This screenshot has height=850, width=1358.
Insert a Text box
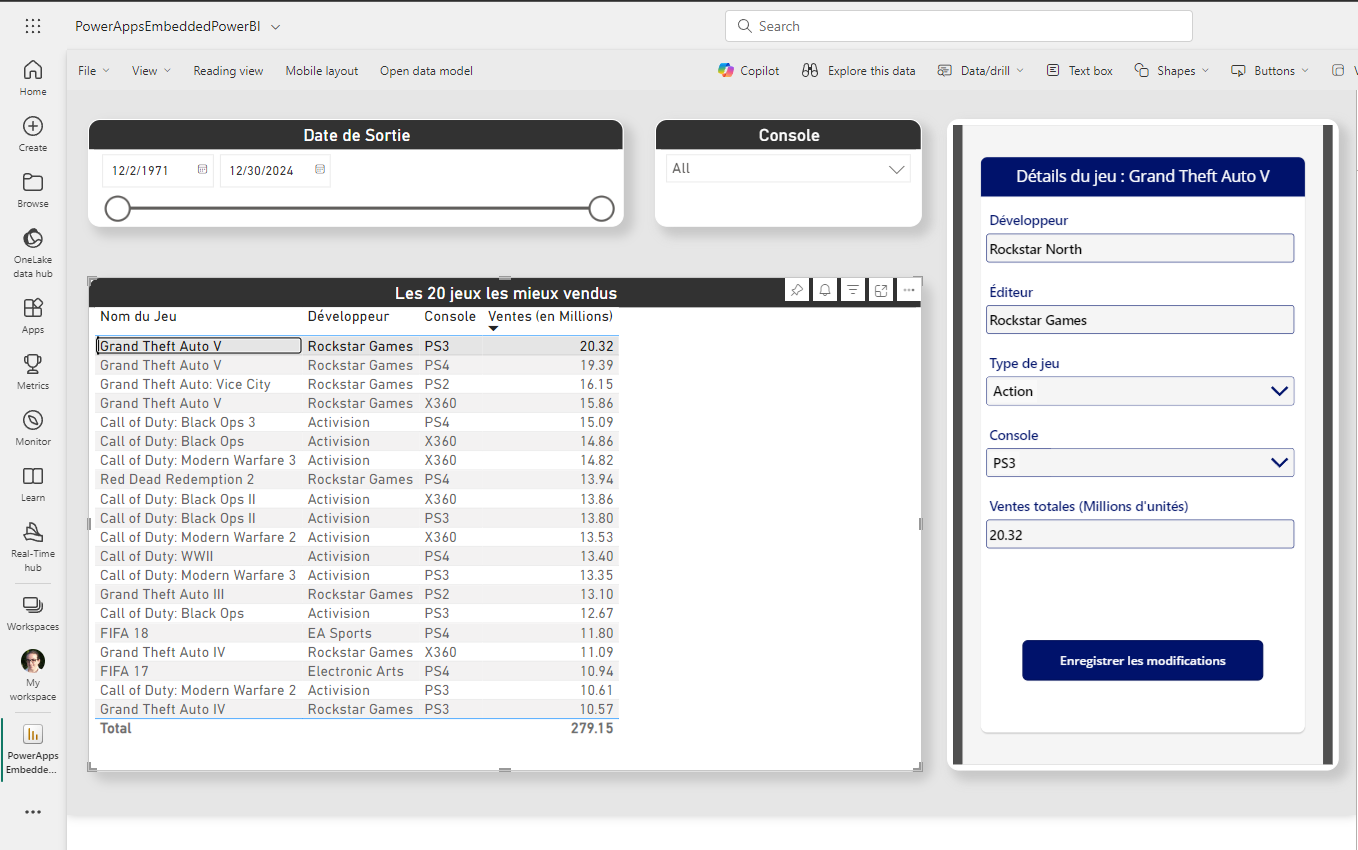pos(1079,71)
